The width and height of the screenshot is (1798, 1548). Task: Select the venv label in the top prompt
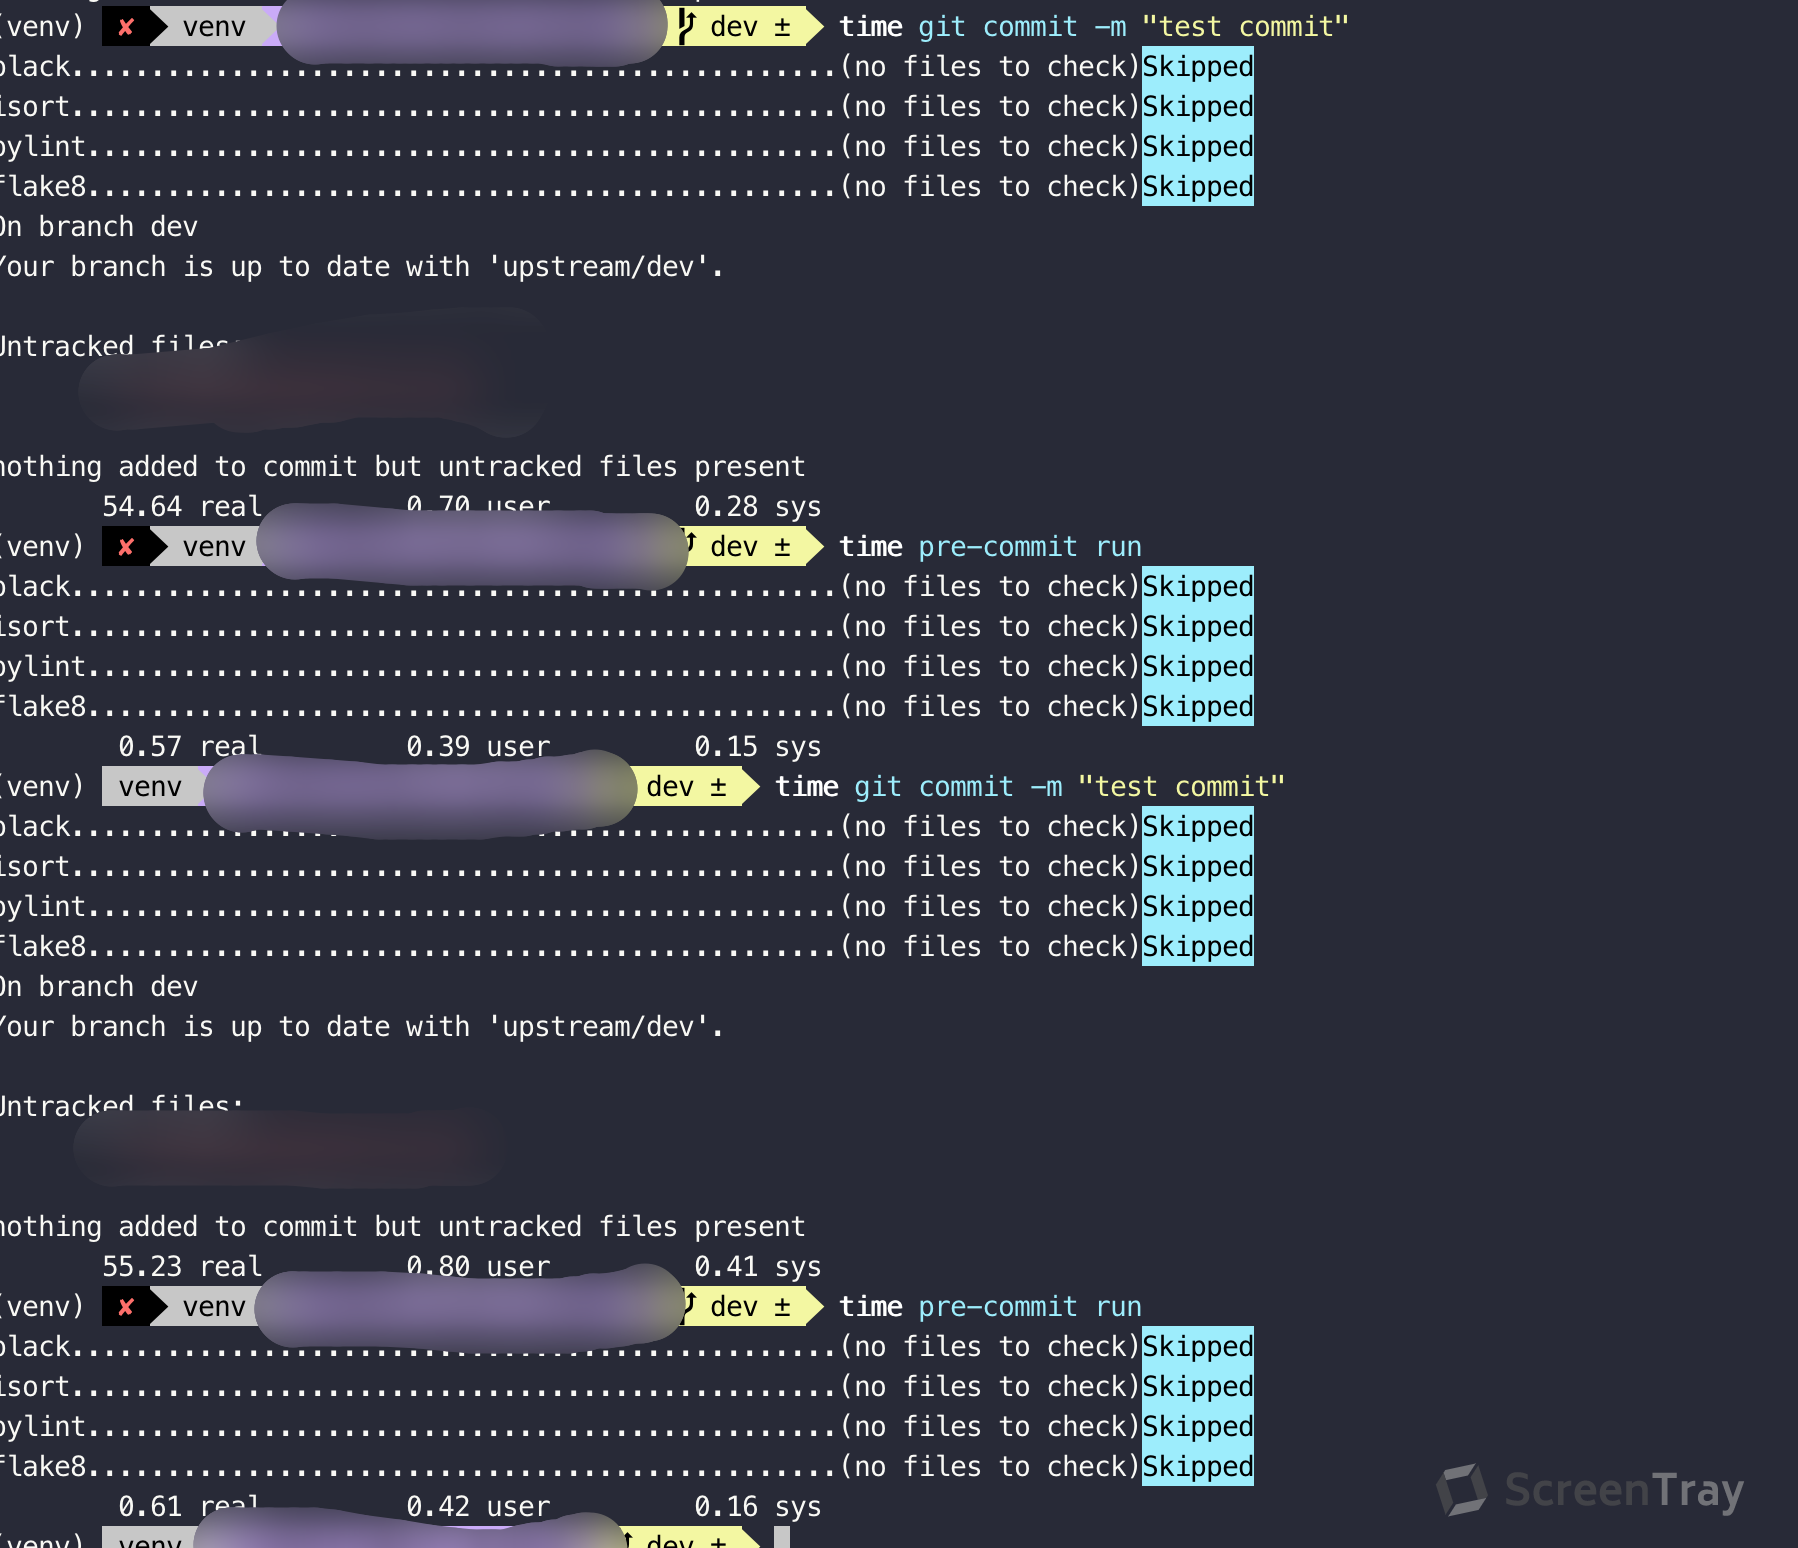[x=213, y=27]
